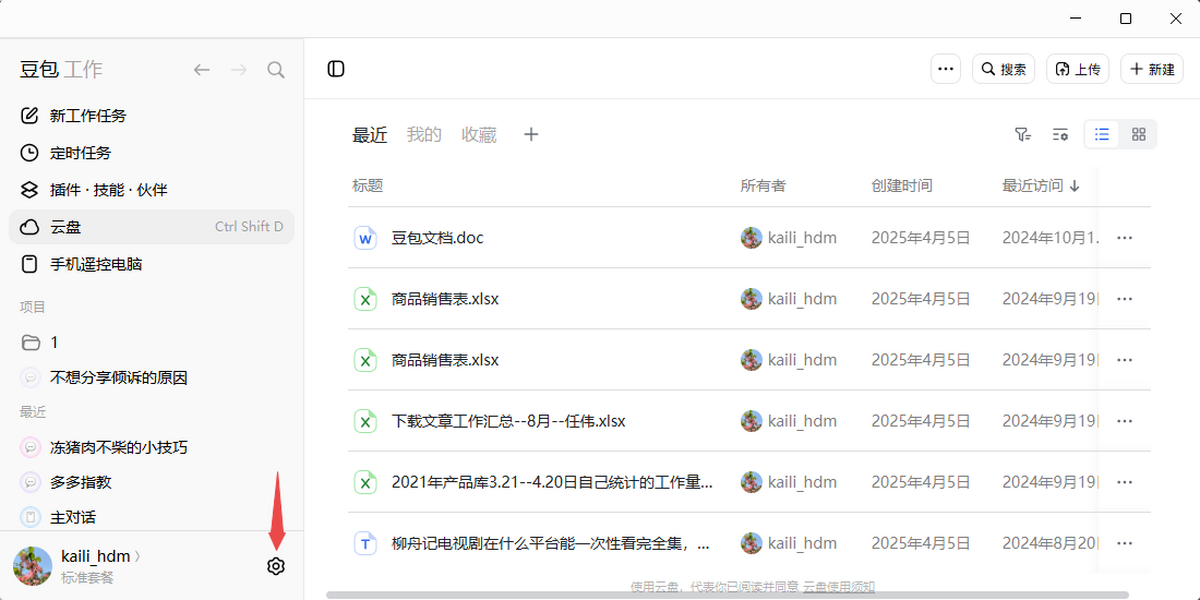Open 云盘 in the sidebar
1200x600 pixels.
click(x=152, y=227)
